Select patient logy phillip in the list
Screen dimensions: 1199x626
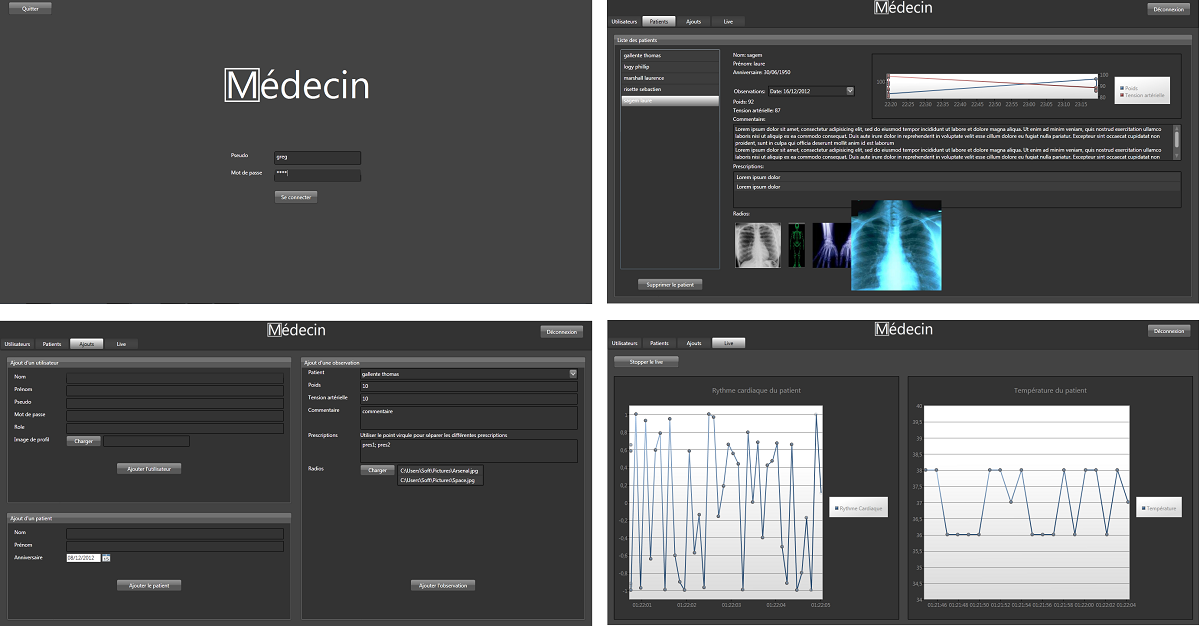[x=670, y=66]
